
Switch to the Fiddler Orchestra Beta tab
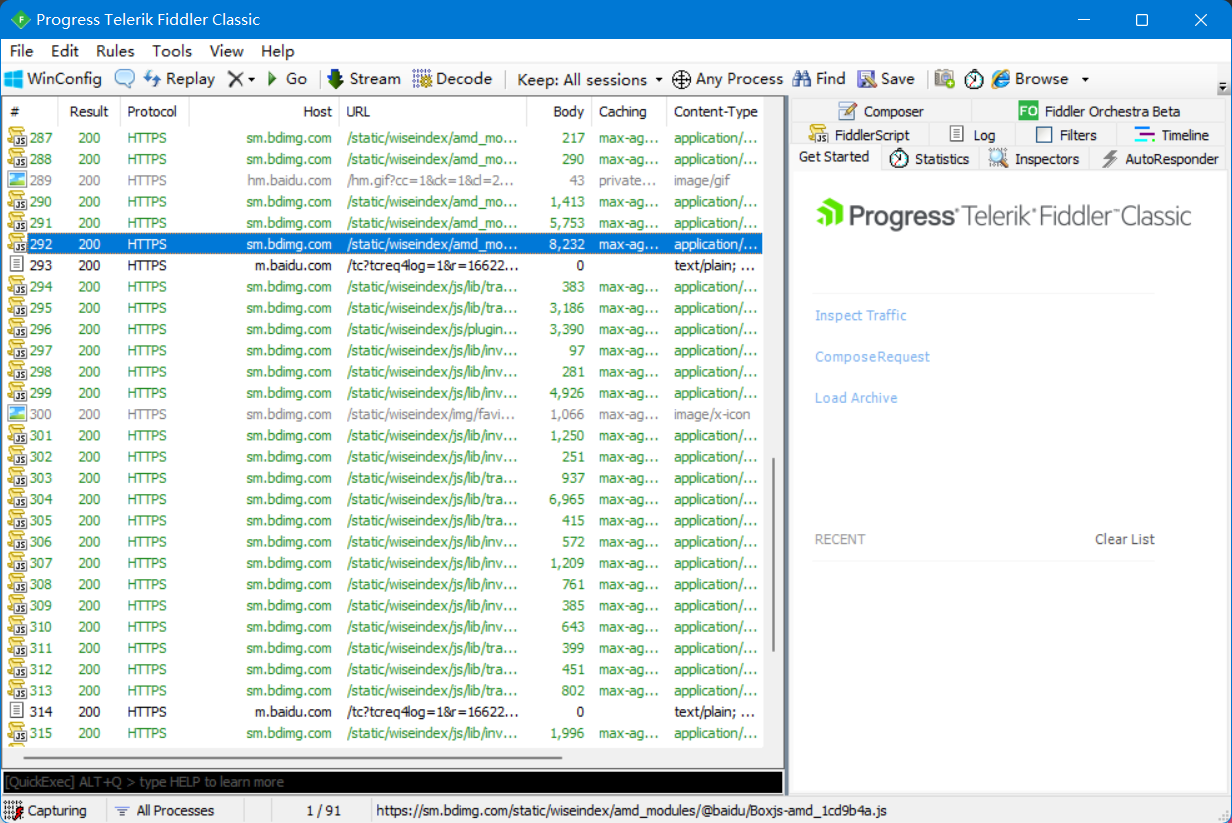(x=1098, y=111)
